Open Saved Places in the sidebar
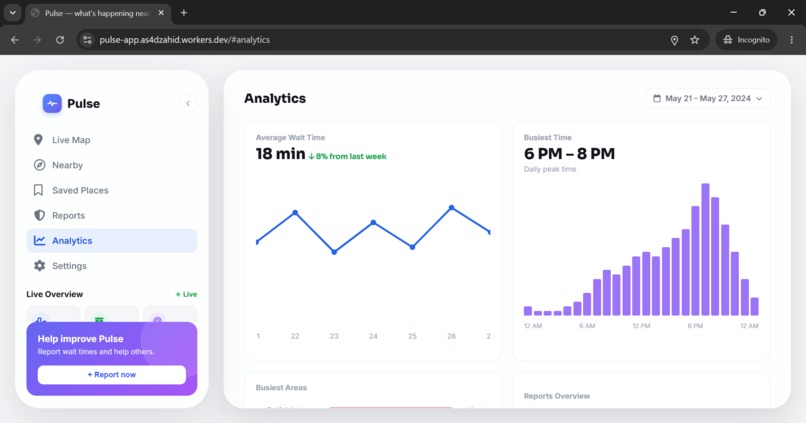Viewport: 806px width, 423px height. (x=112, y=190)
